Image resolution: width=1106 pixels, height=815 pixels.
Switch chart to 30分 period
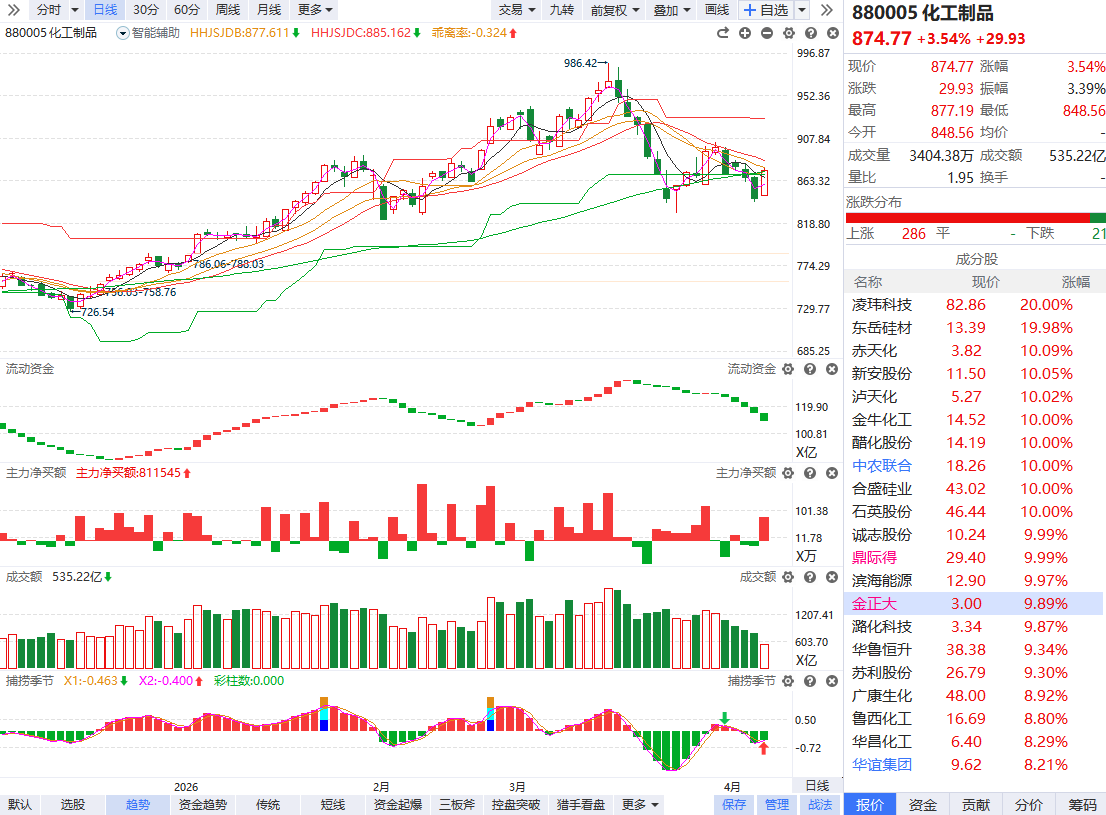tap(145, 10)
